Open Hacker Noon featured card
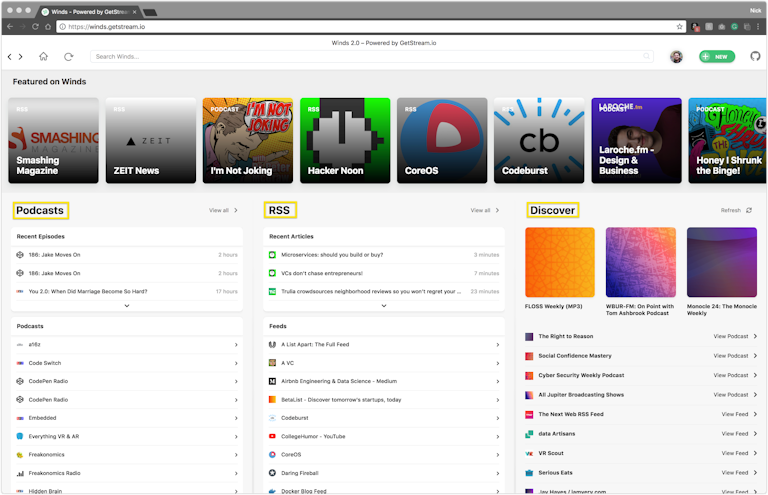Screen dimensions: 768x495 [345, 141]
